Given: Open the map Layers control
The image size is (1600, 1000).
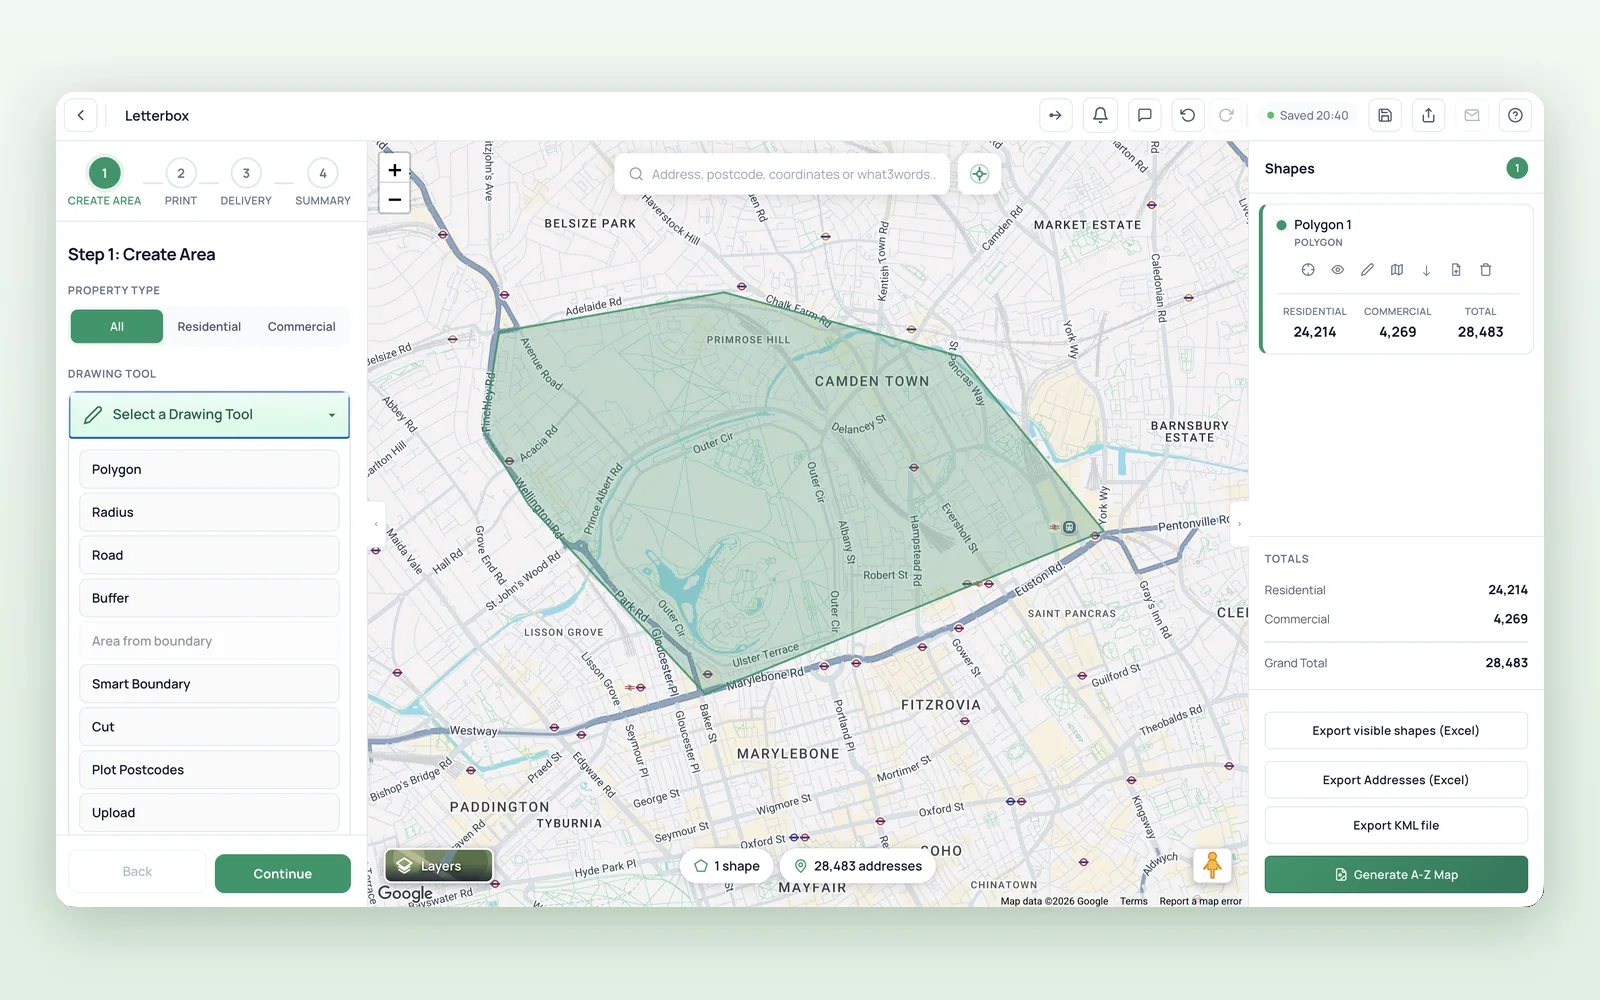Looking at the screenshot, I should [x=439, y=866].
